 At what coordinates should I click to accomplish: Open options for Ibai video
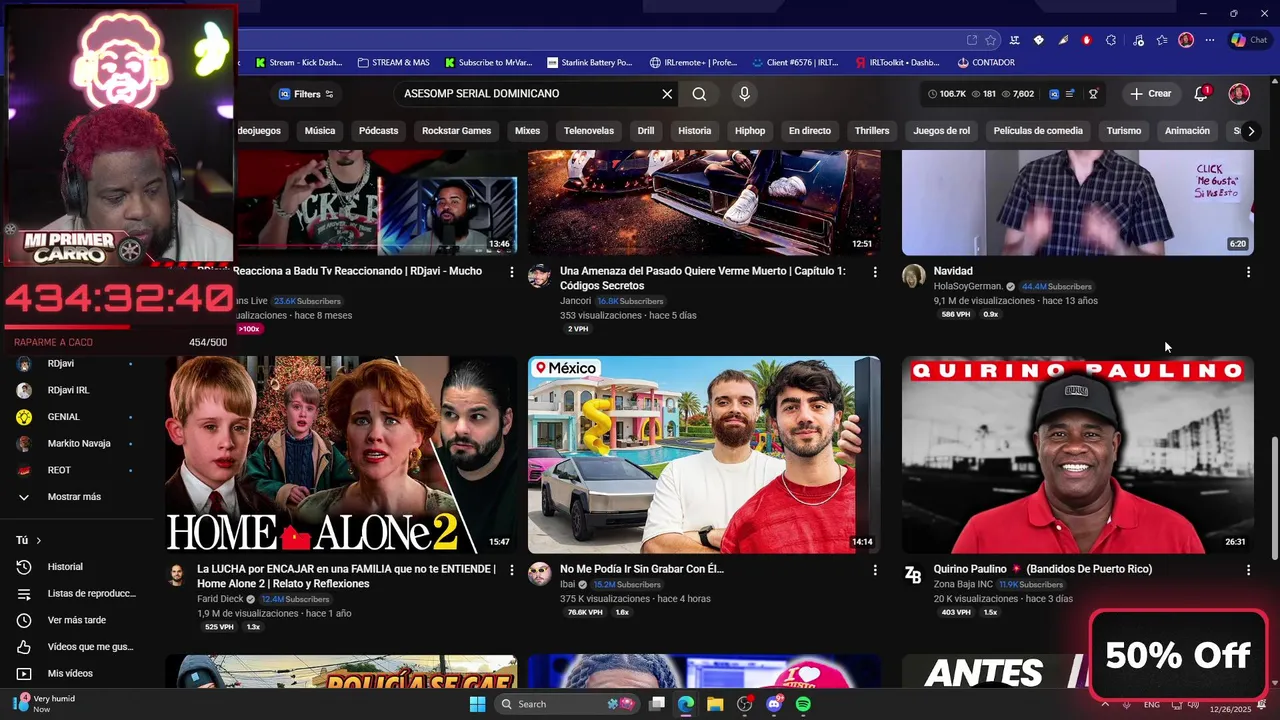(875, 570)
